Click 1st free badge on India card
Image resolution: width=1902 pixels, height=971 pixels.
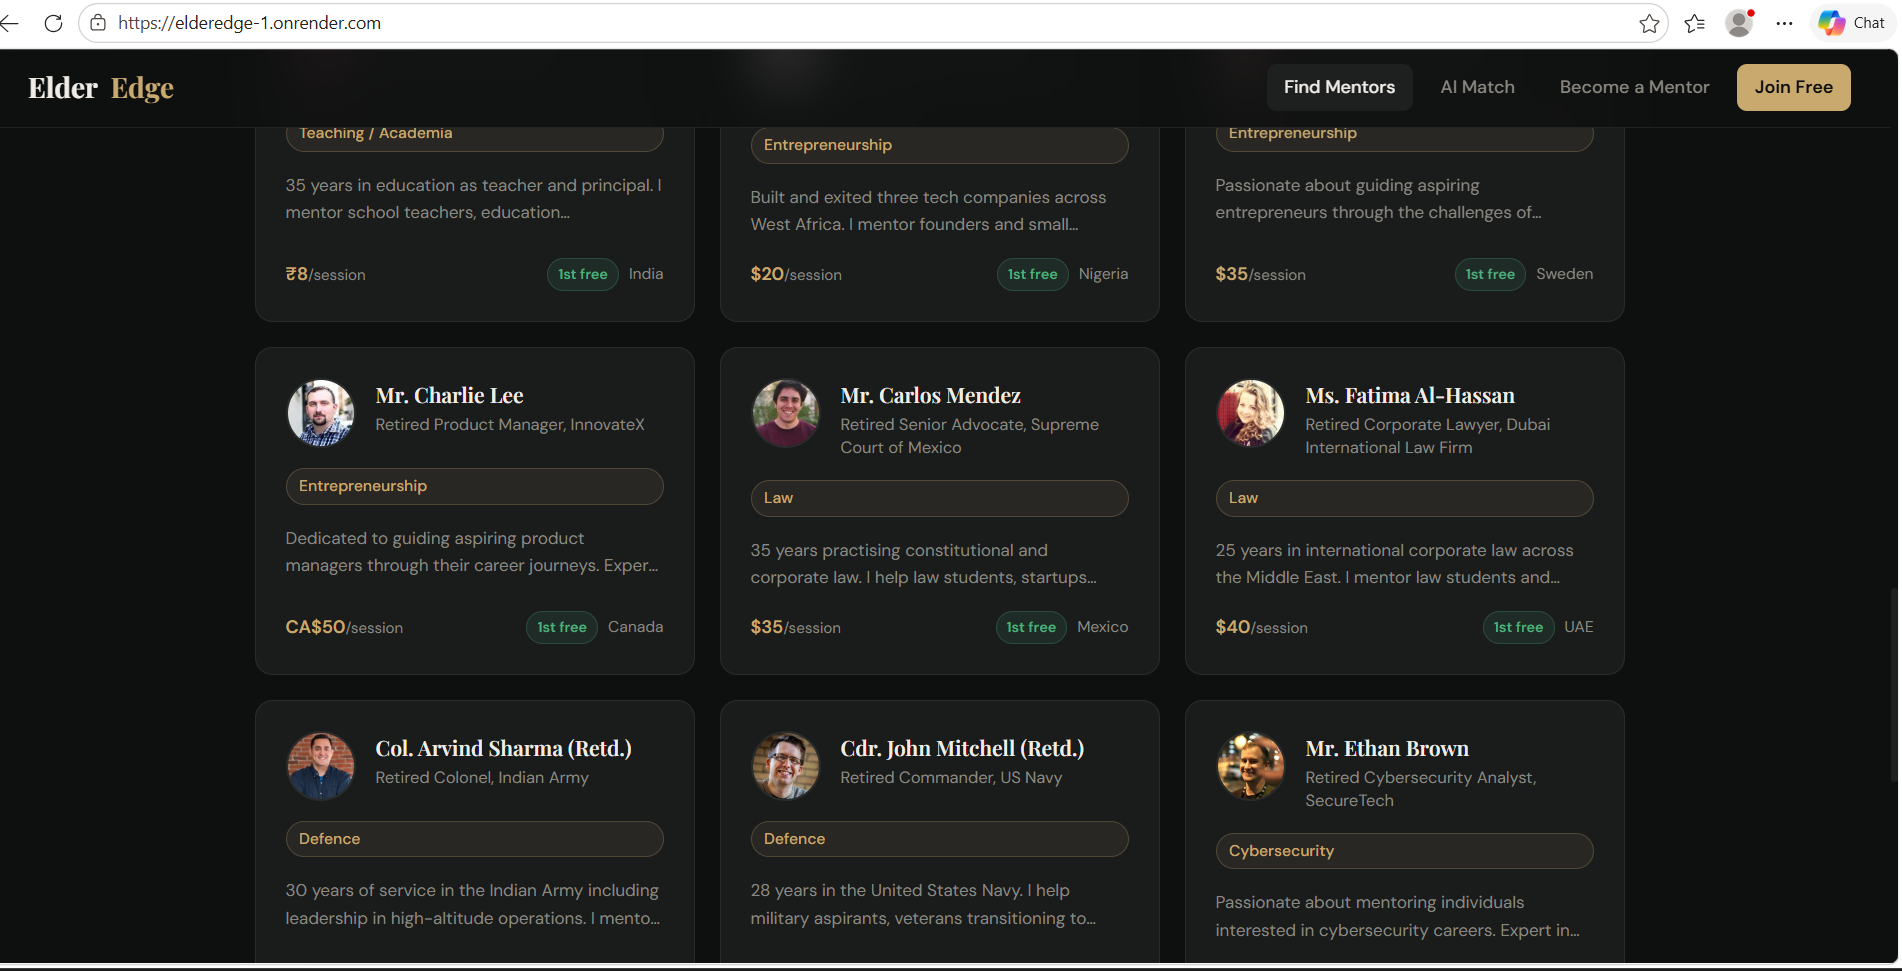[583, 274]
